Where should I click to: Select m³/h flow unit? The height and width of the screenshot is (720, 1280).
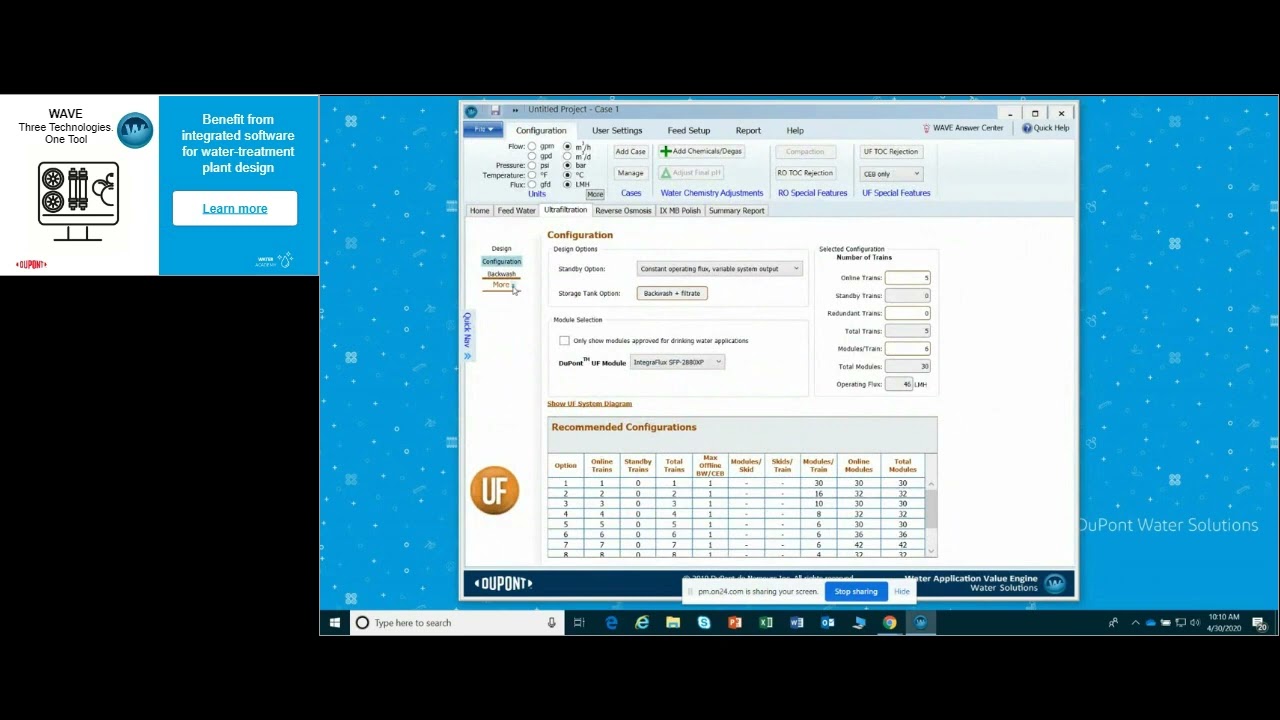tap(567, 147)
